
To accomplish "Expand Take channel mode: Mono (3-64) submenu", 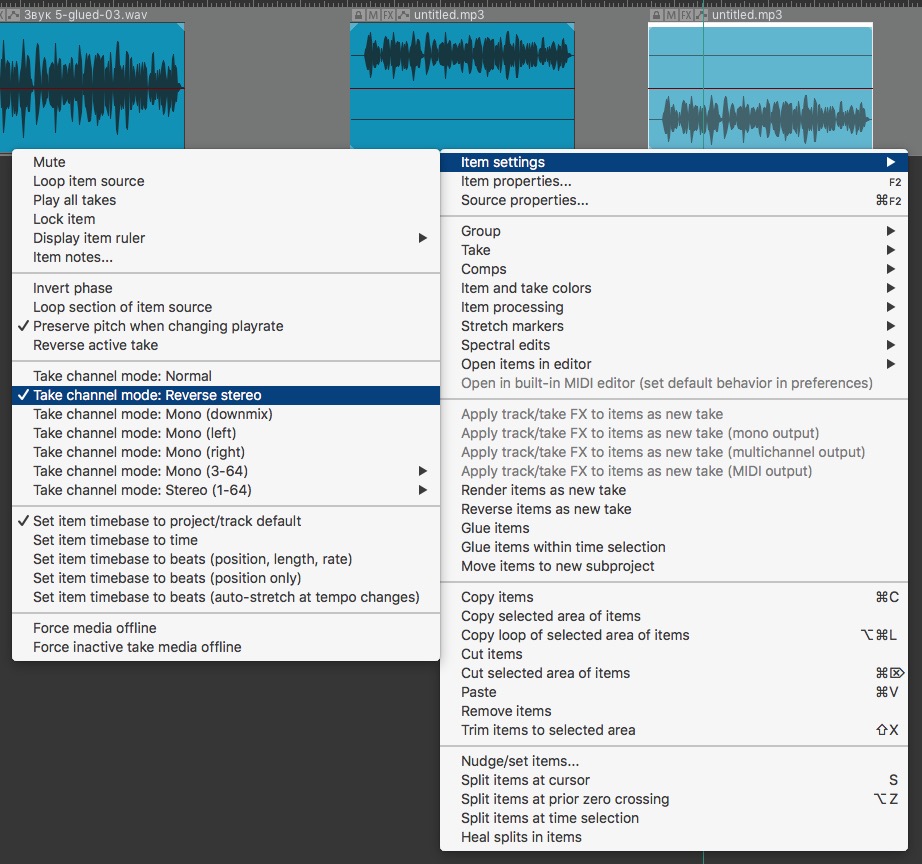I will tap(226, 471).
